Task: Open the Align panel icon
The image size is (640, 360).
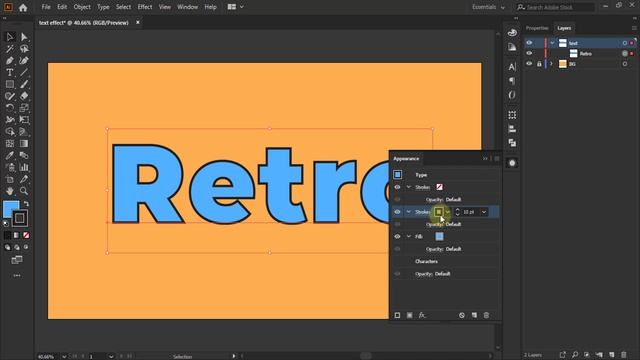Action: click(x=512, y=129)
